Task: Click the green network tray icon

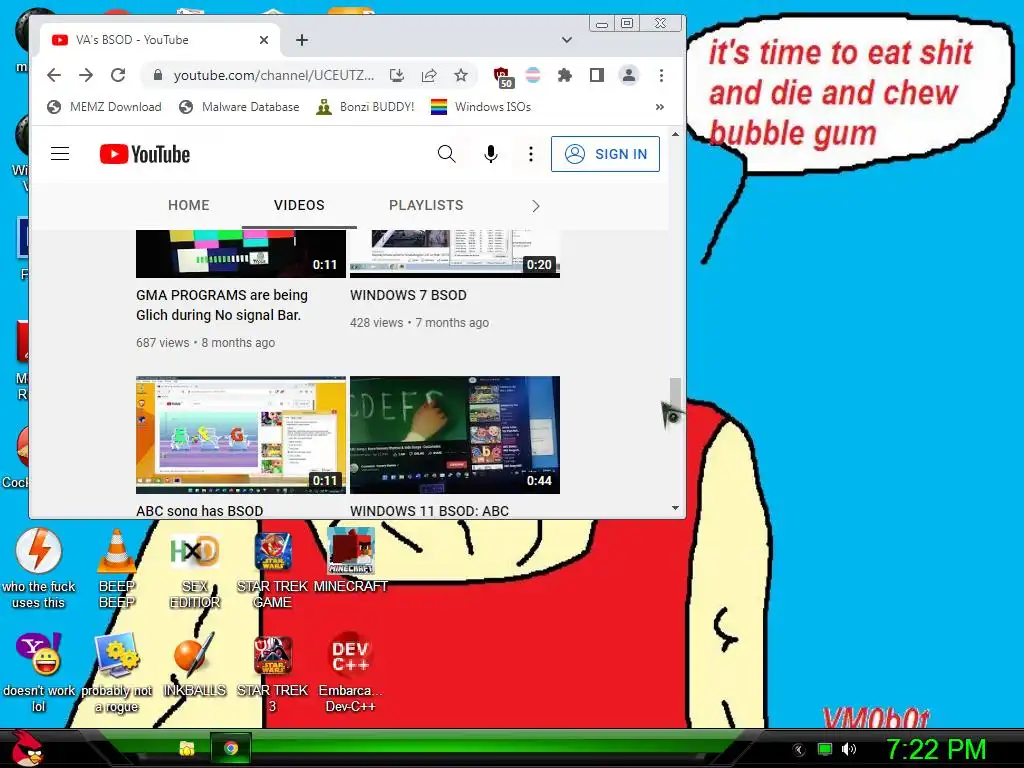Action: (x=825, y=749)
